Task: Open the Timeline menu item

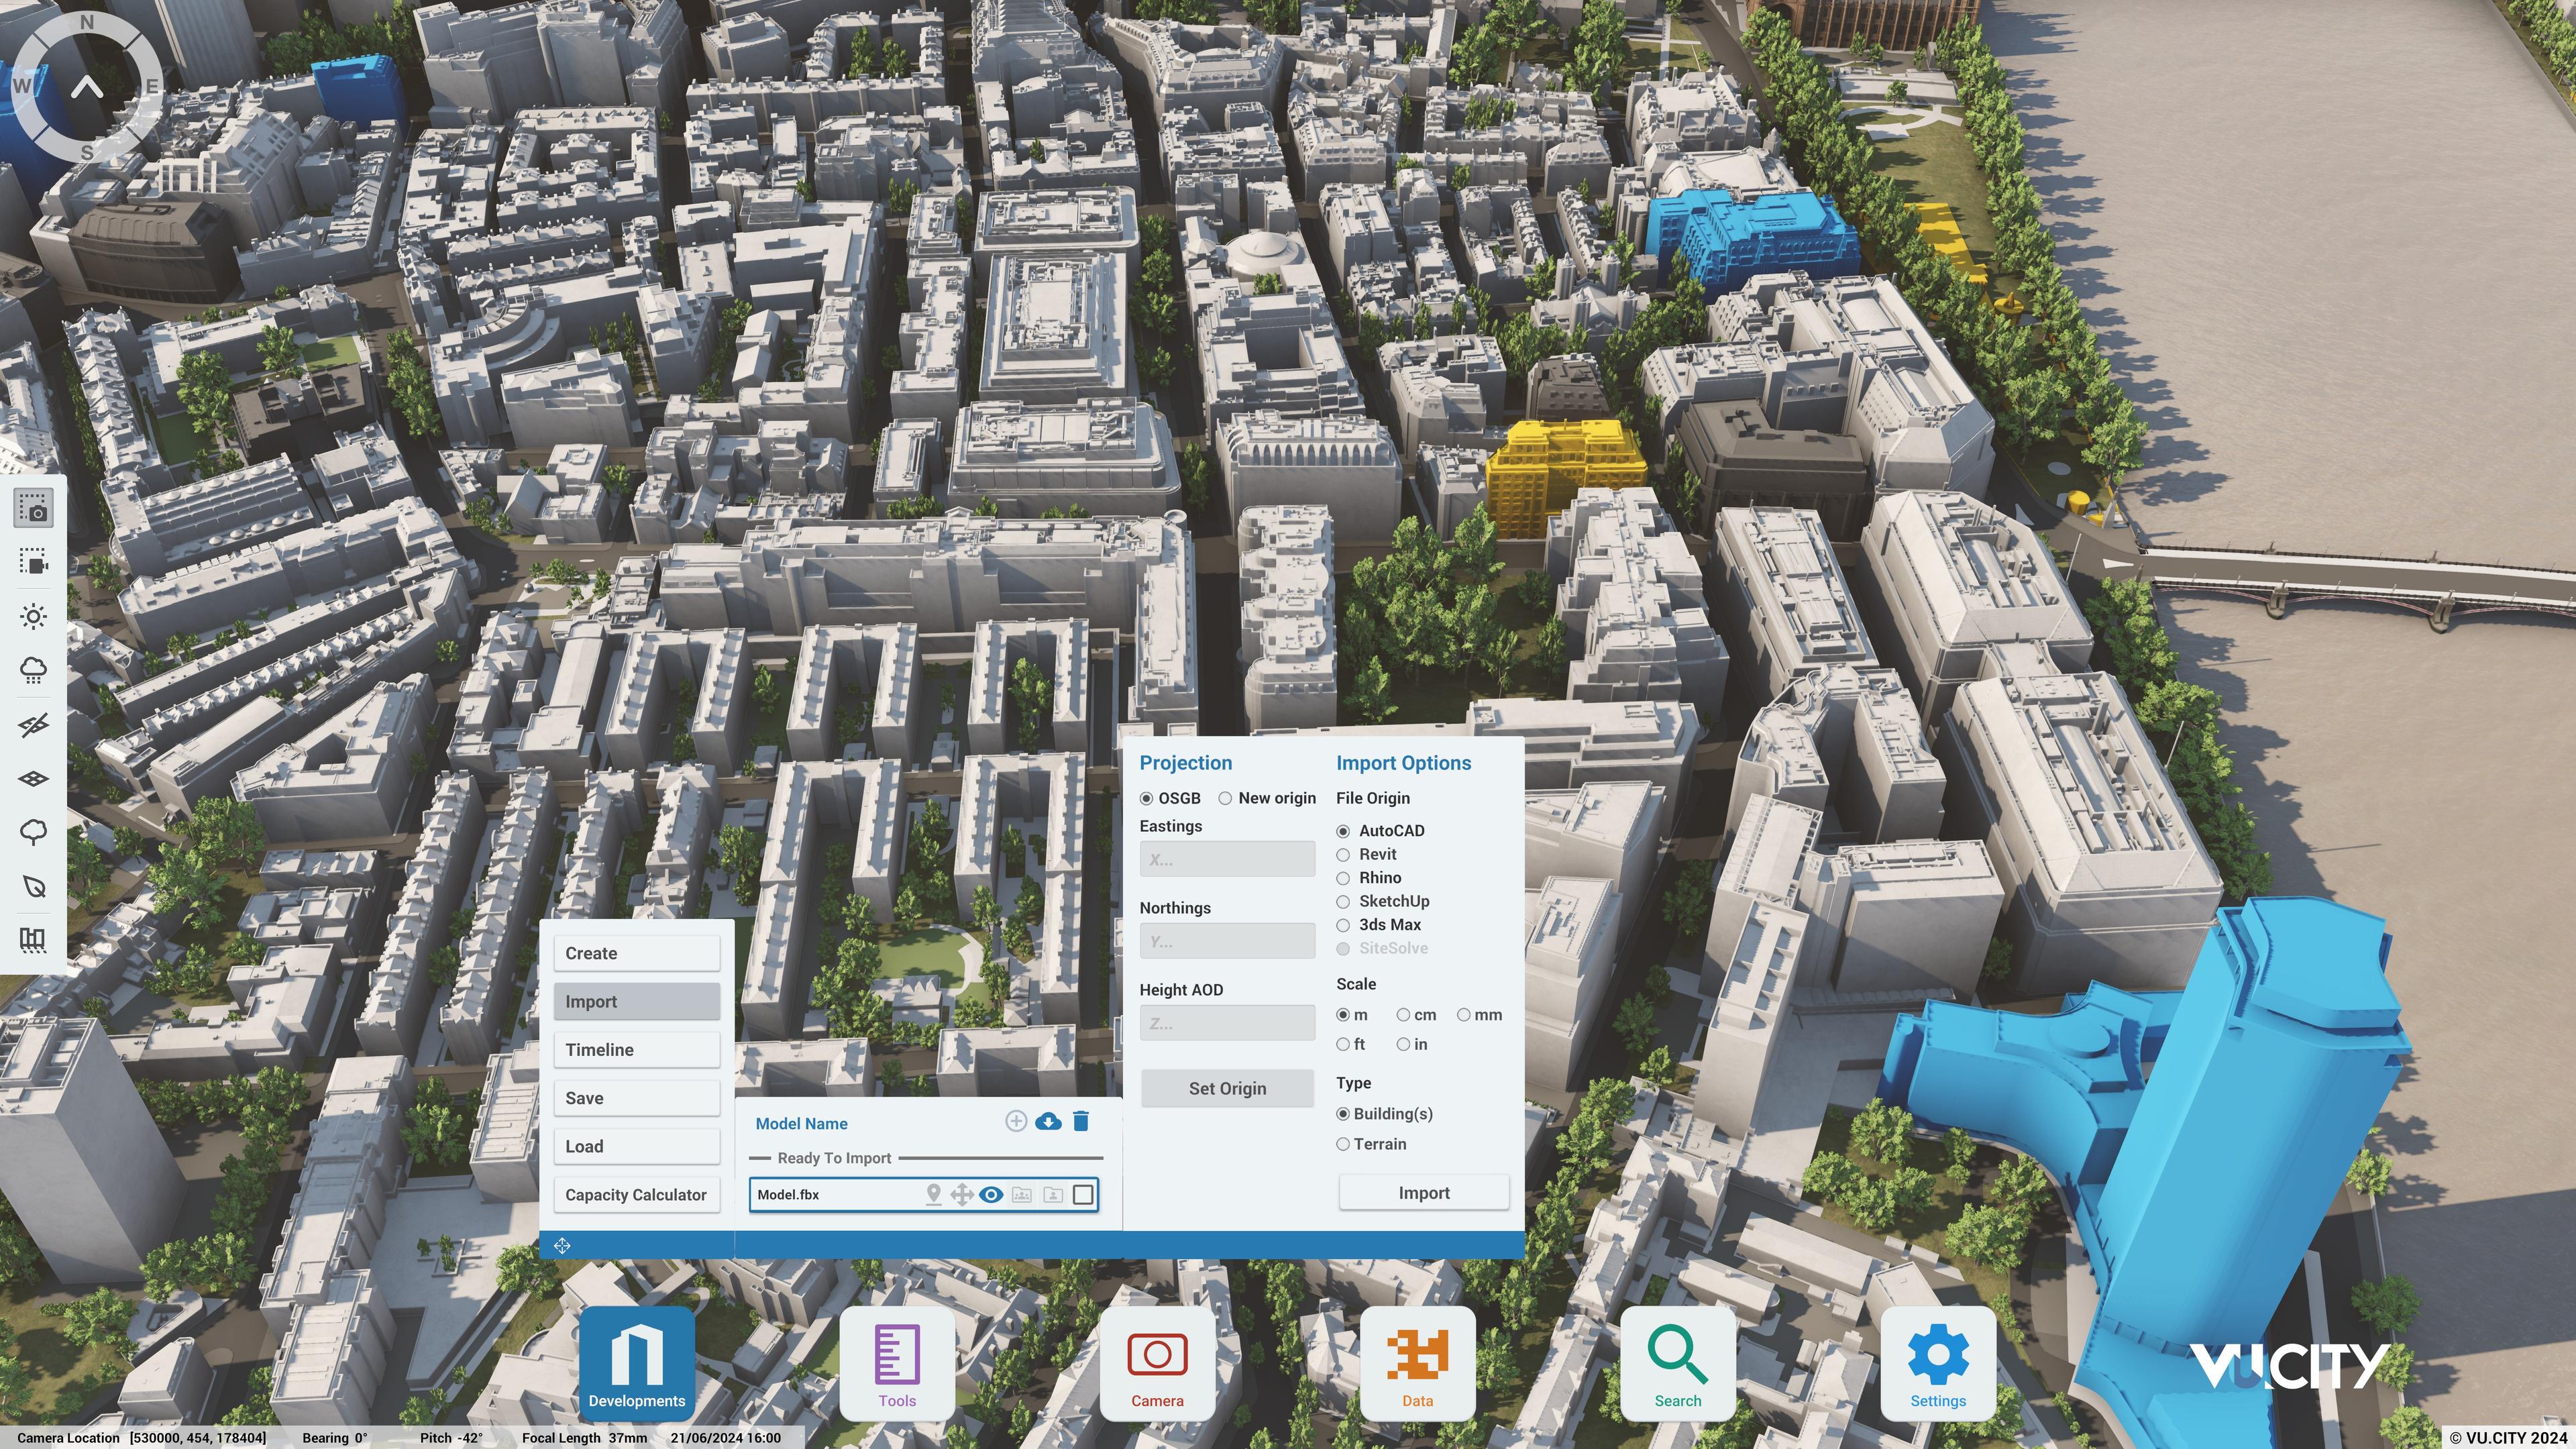Action: coord(636,1050)
